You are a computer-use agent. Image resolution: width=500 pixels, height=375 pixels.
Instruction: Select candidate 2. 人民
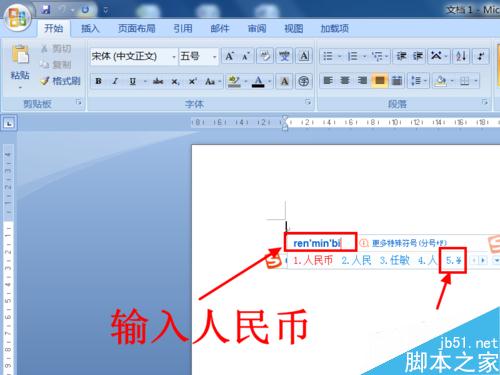(x=357, y=260)
